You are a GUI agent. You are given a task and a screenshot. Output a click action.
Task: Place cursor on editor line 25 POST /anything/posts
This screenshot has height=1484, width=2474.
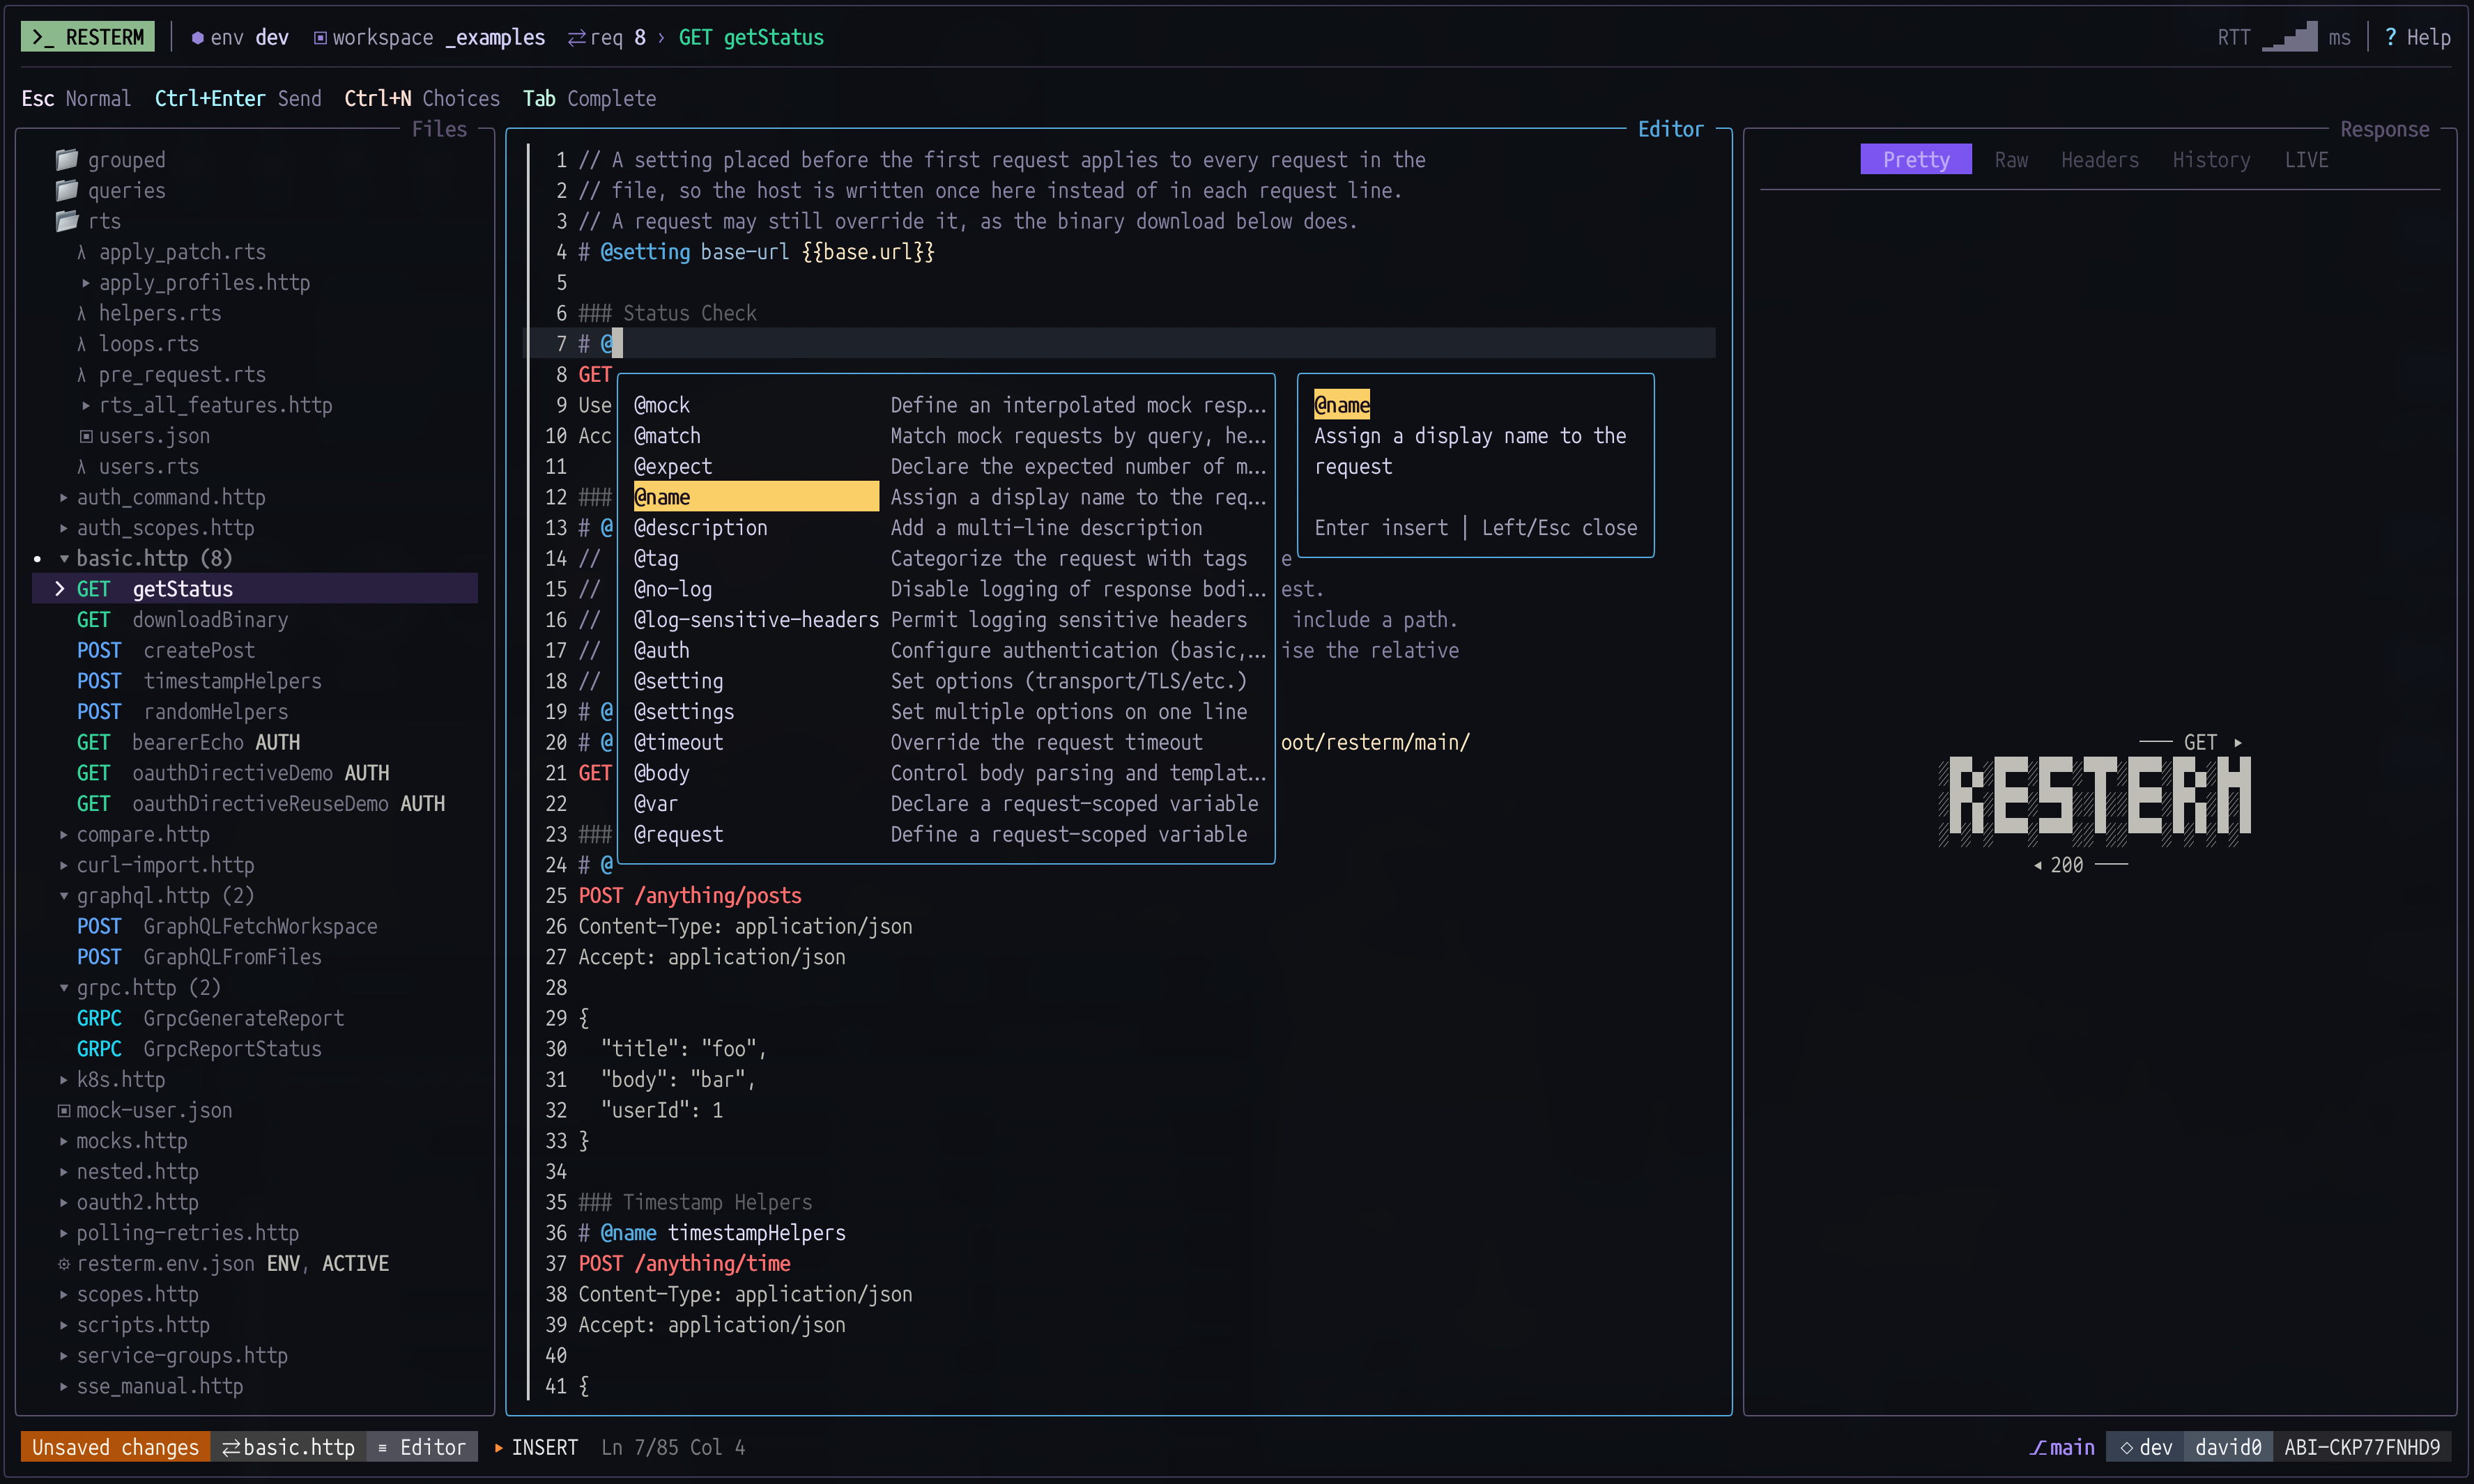(x=690, y=896)
